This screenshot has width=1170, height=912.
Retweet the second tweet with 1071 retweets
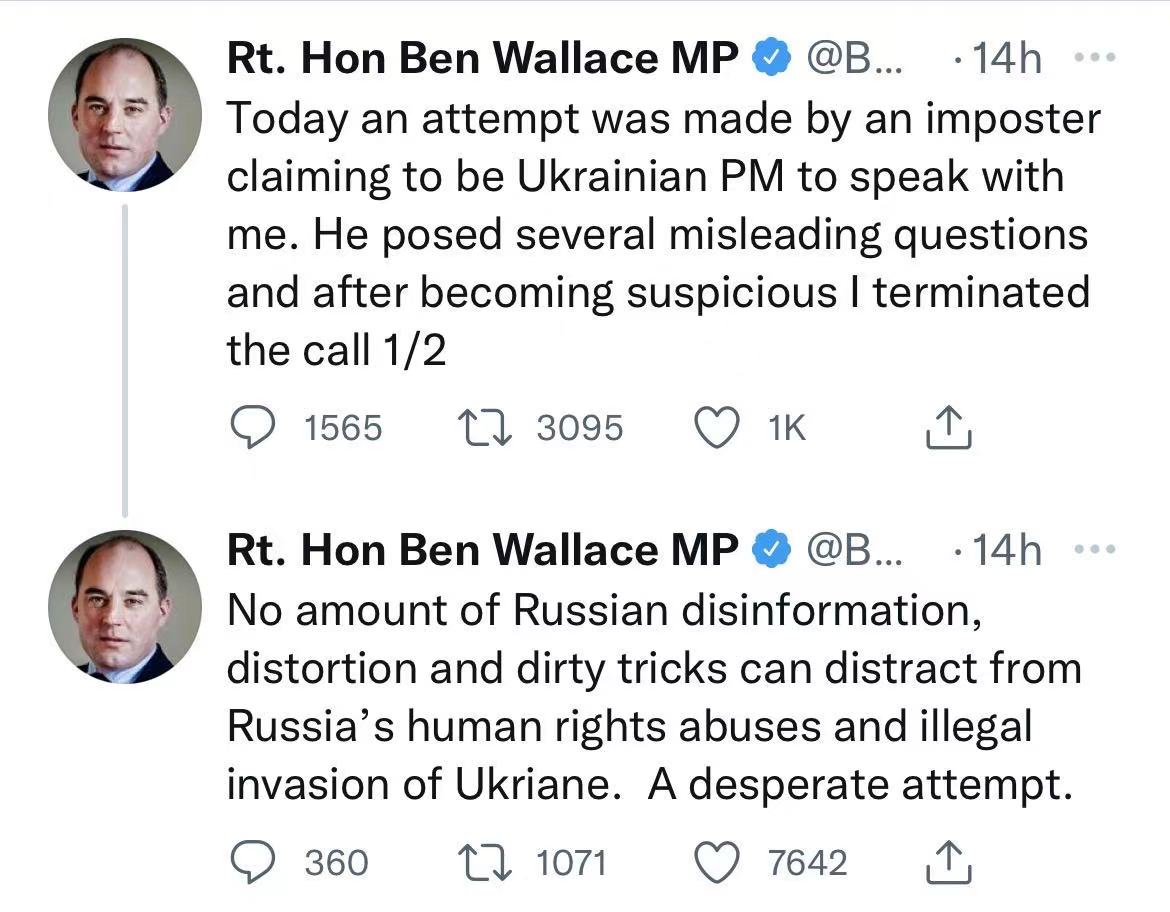point(483,862)
